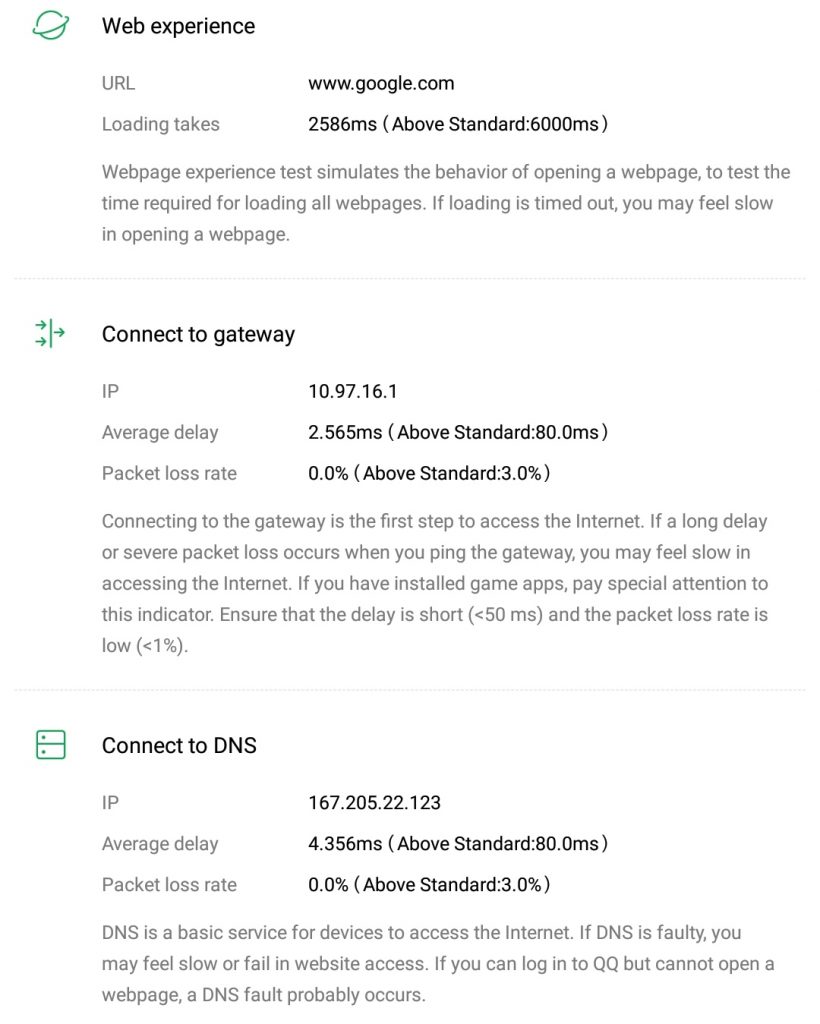Click the 4.356ms DNS average delay value
The width and height of the screenshot is (820, 1024).
click(458, 844)
